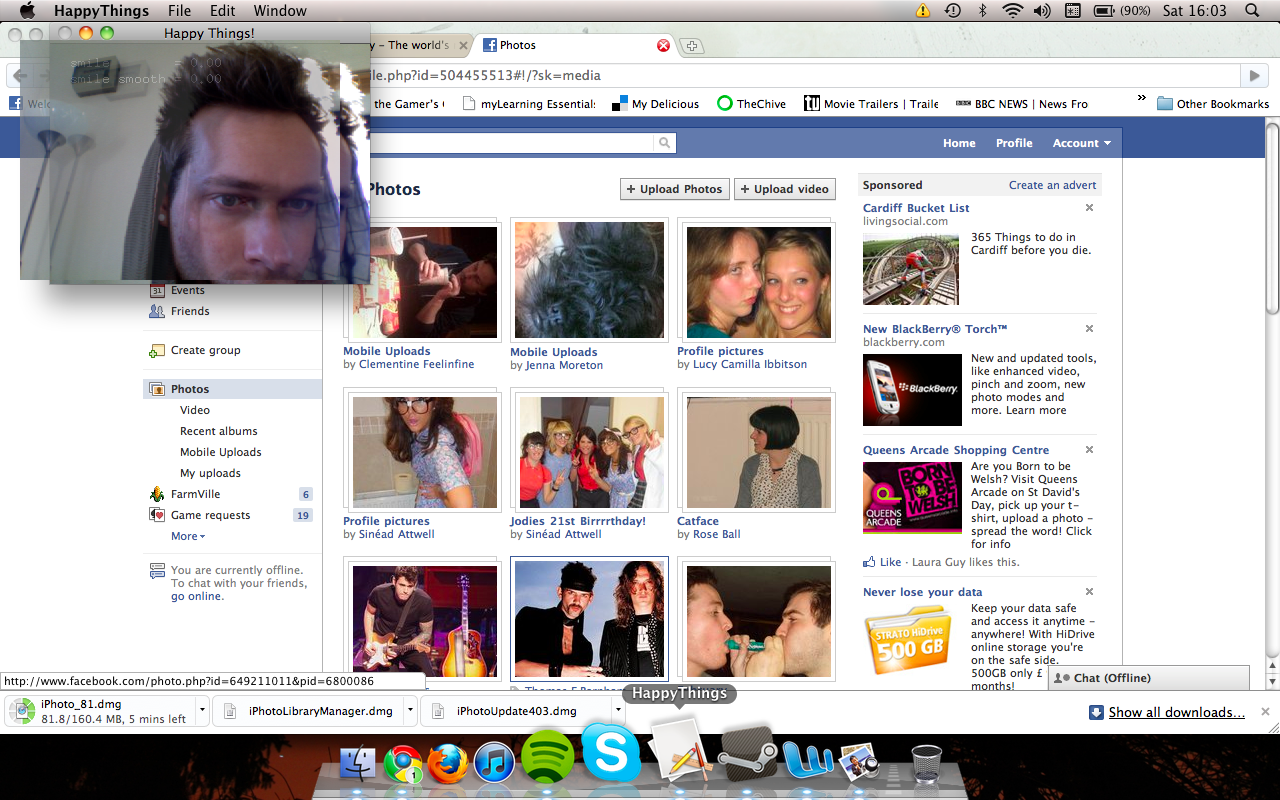Expand the Account dropdown menu

click(x=1081, y=143)
